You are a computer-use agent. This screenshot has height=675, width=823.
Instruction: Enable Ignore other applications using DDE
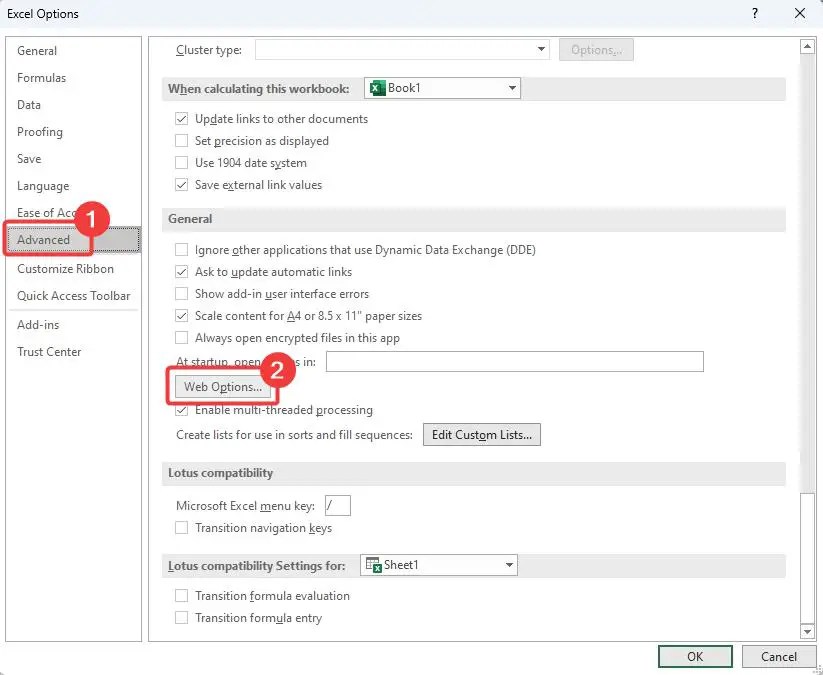[x=181, y=250]
